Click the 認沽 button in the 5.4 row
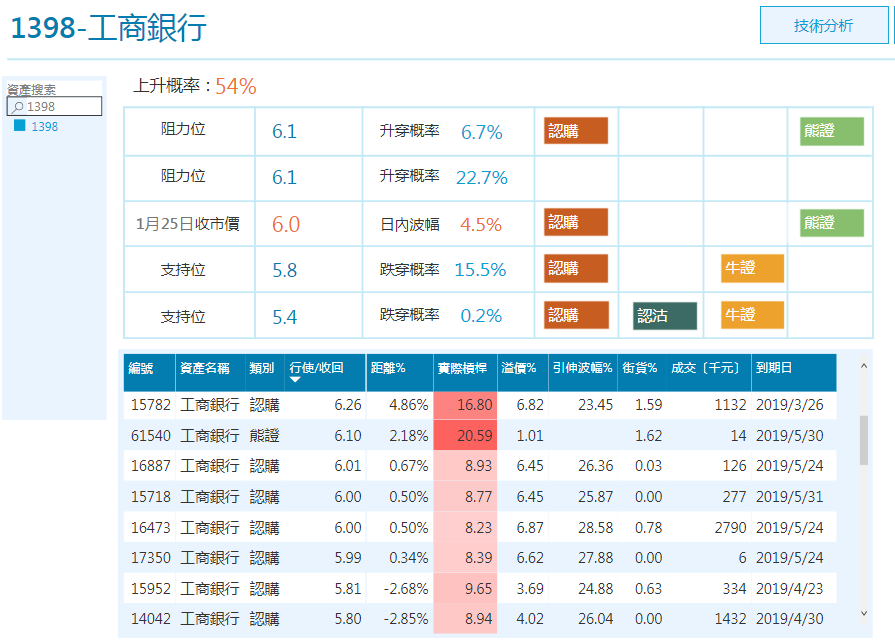 tap(664, 316)
